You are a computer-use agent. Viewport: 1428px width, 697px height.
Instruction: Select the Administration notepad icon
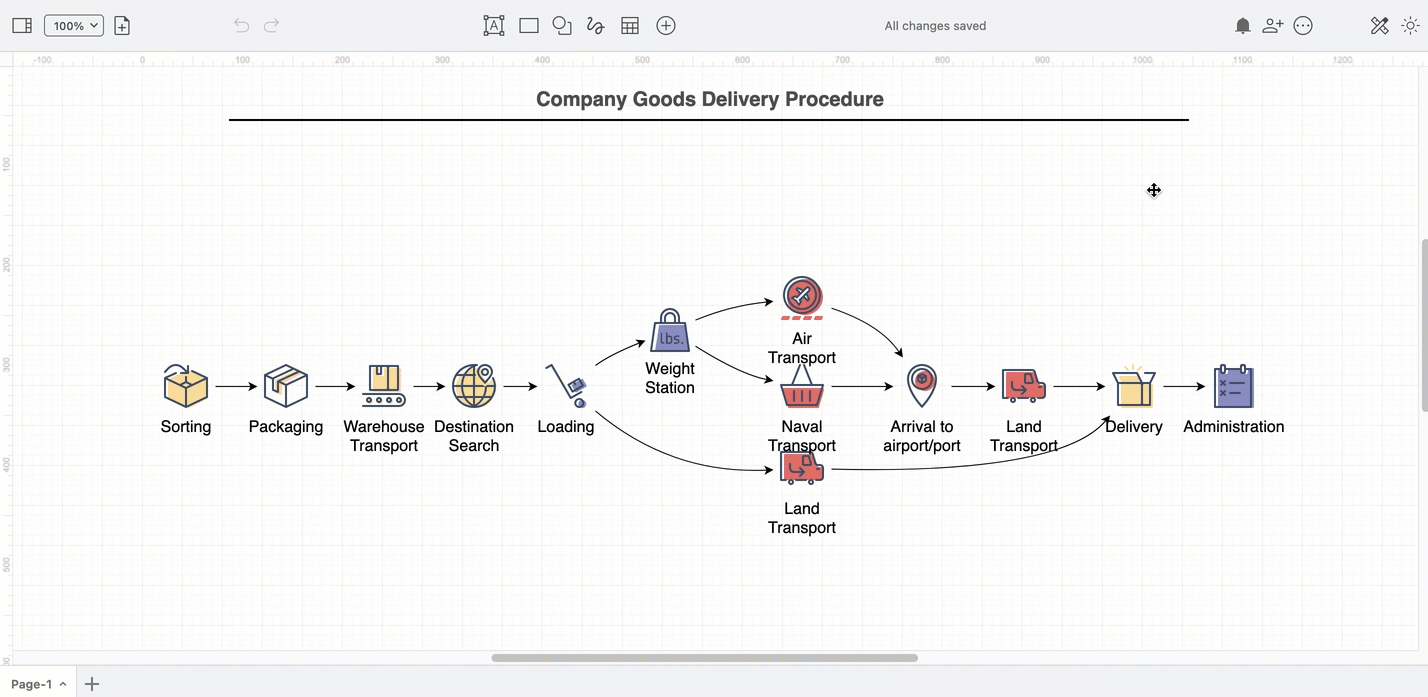1234,385
